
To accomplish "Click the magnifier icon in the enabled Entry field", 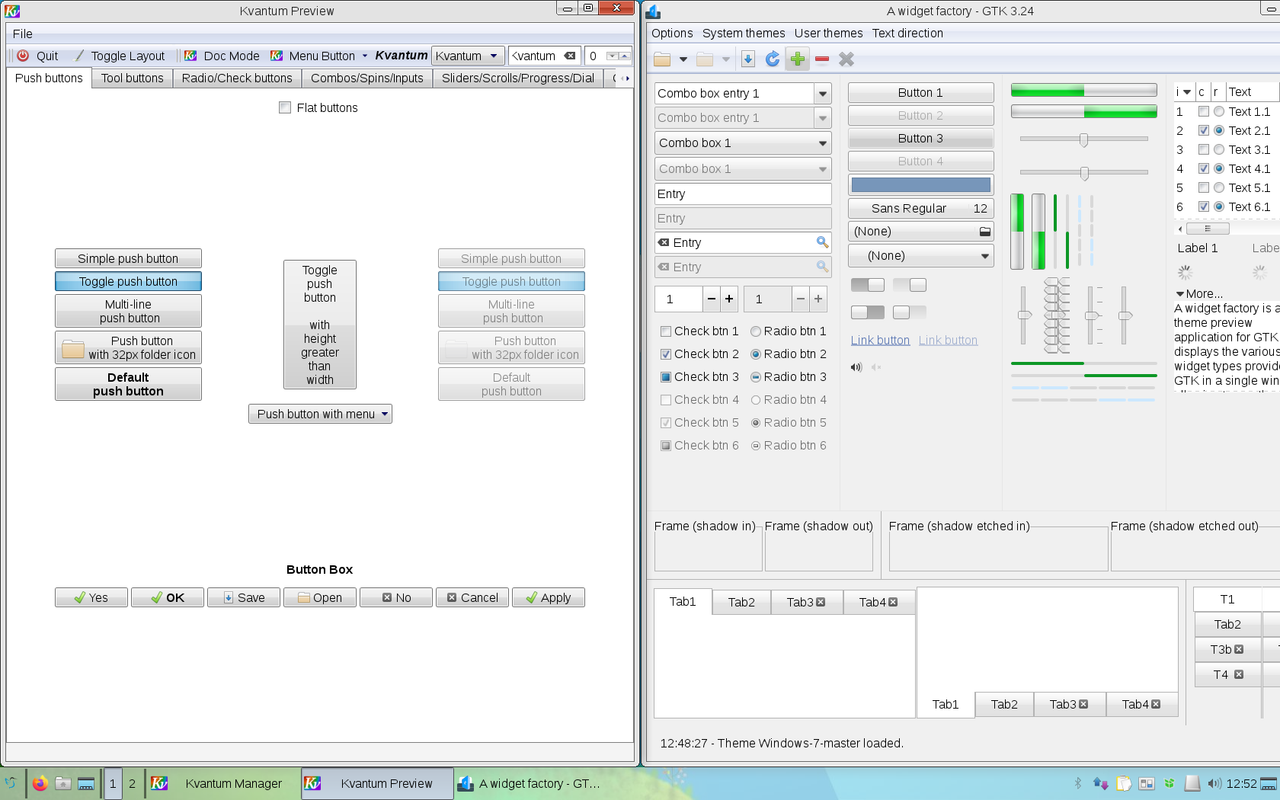I will click(x=822, y=242).
